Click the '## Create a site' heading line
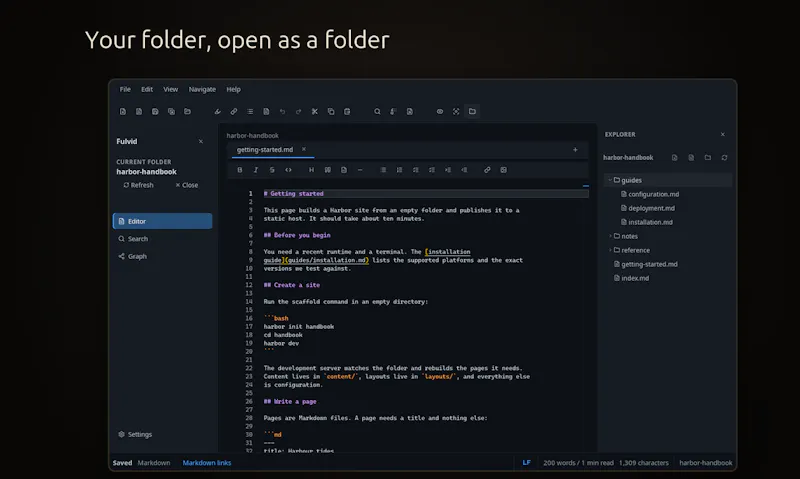 [292, 285]
